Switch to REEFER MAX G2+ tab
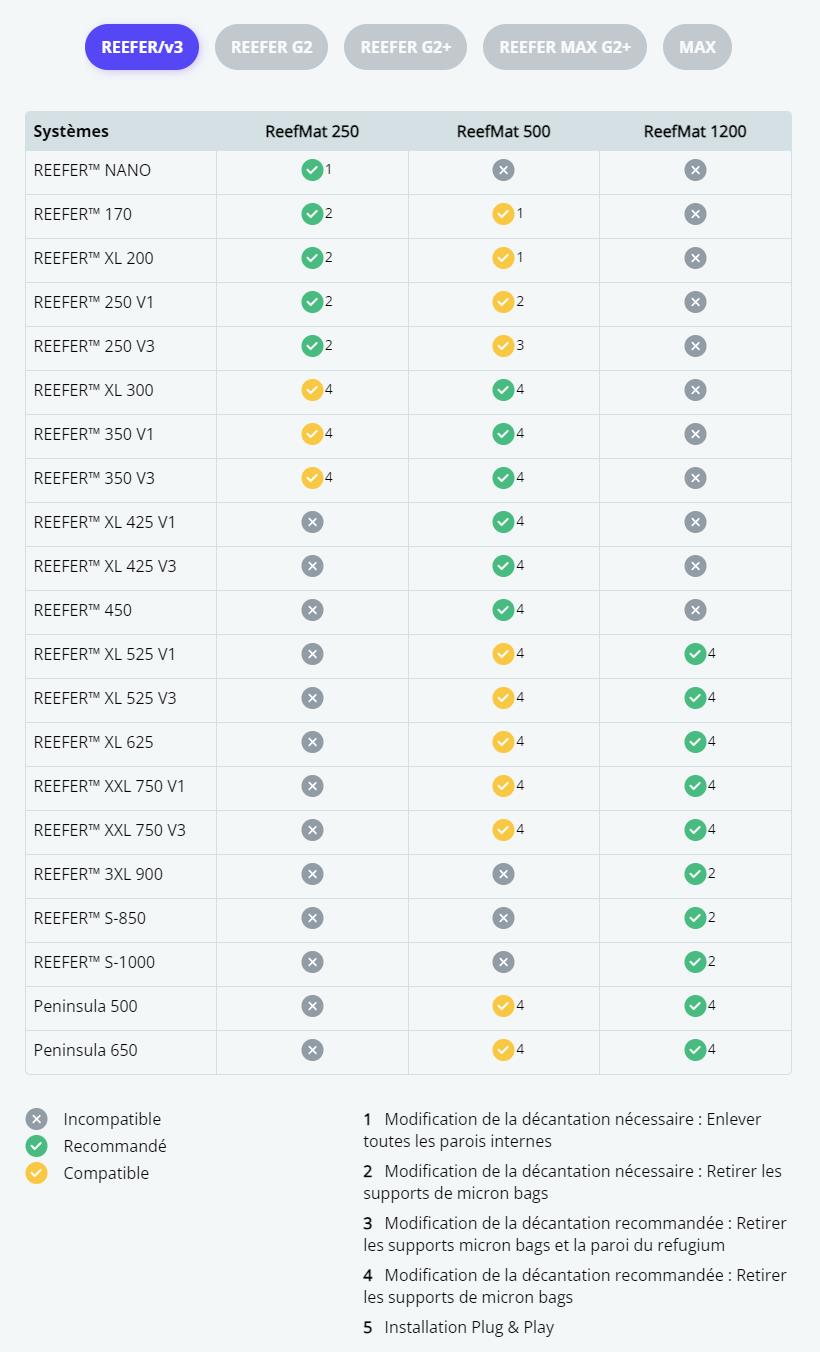Image resolution: width=820 pixels, height=1352 pixels. [x=564, y=47]
